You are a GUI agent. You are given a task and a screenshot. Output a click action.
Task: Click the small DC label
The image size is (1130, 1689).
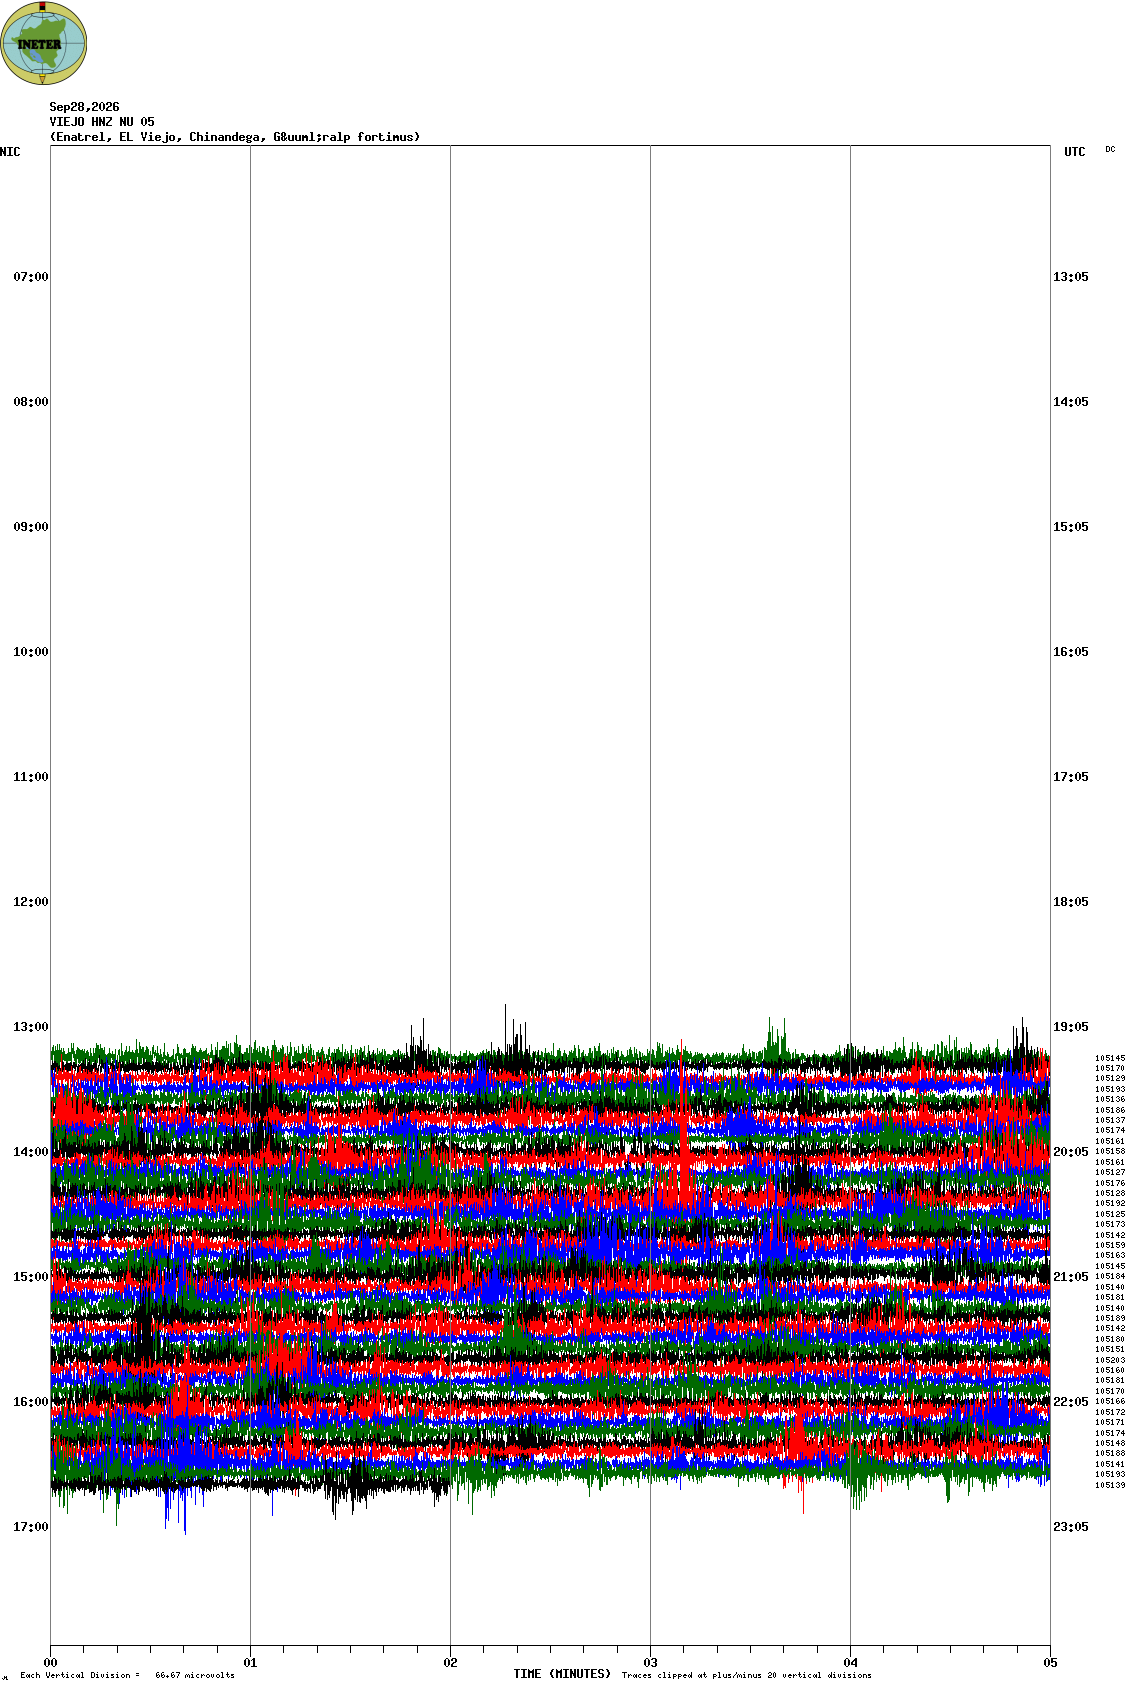pos(1110,149)
